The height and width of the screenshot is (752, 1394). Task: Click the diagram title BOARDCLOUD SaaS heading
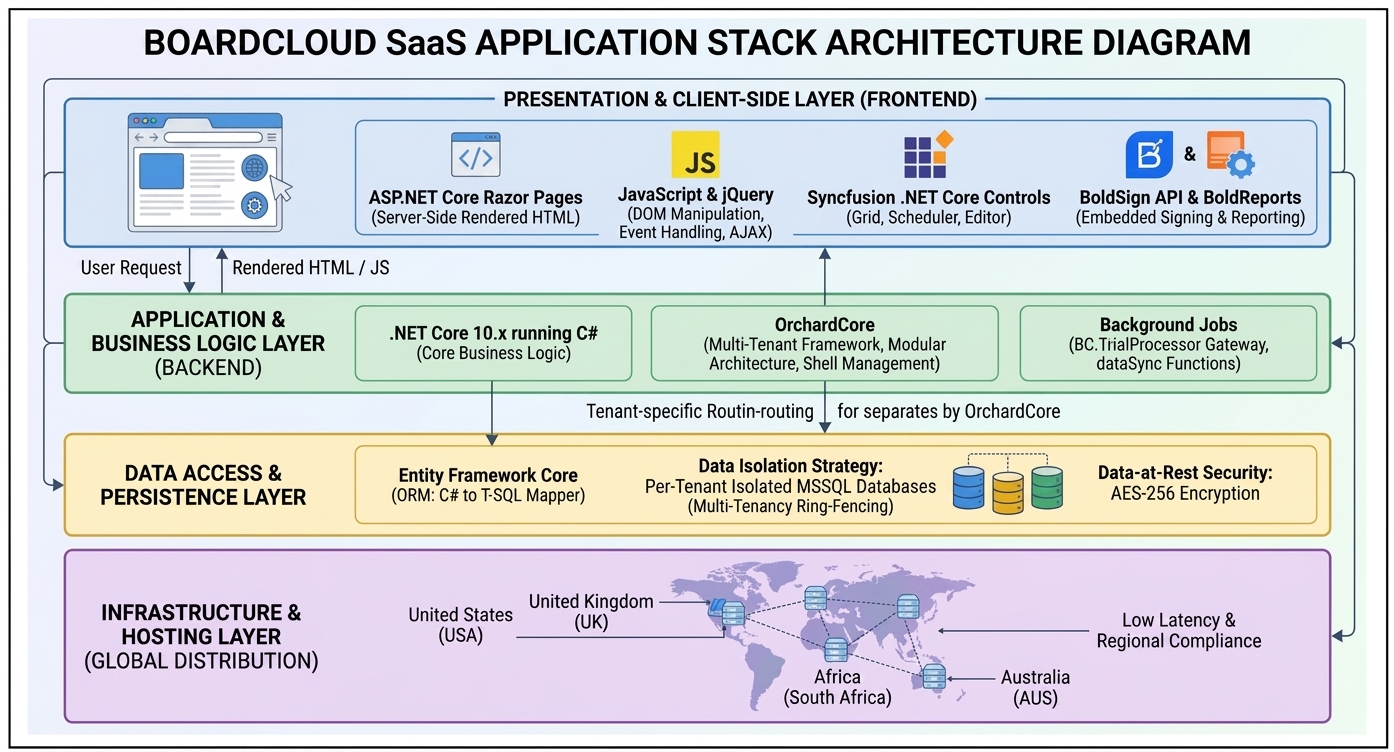point(697,42)
